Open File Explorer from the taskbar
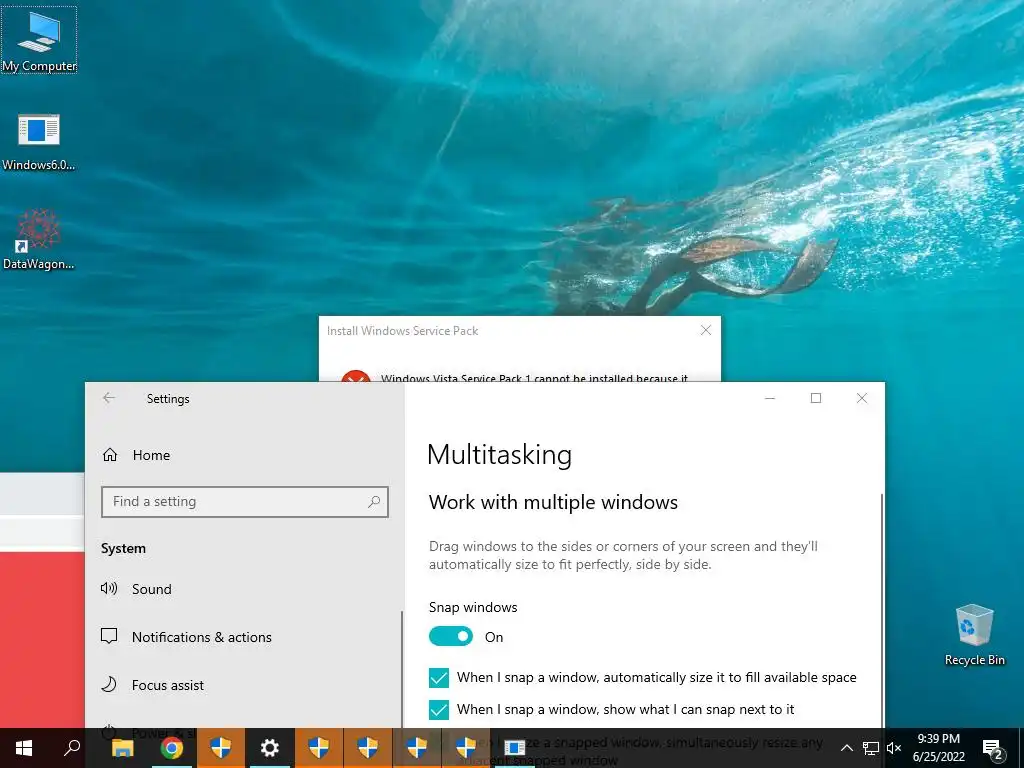Viewport: 1024px width, 768px height. pos(122,748)
